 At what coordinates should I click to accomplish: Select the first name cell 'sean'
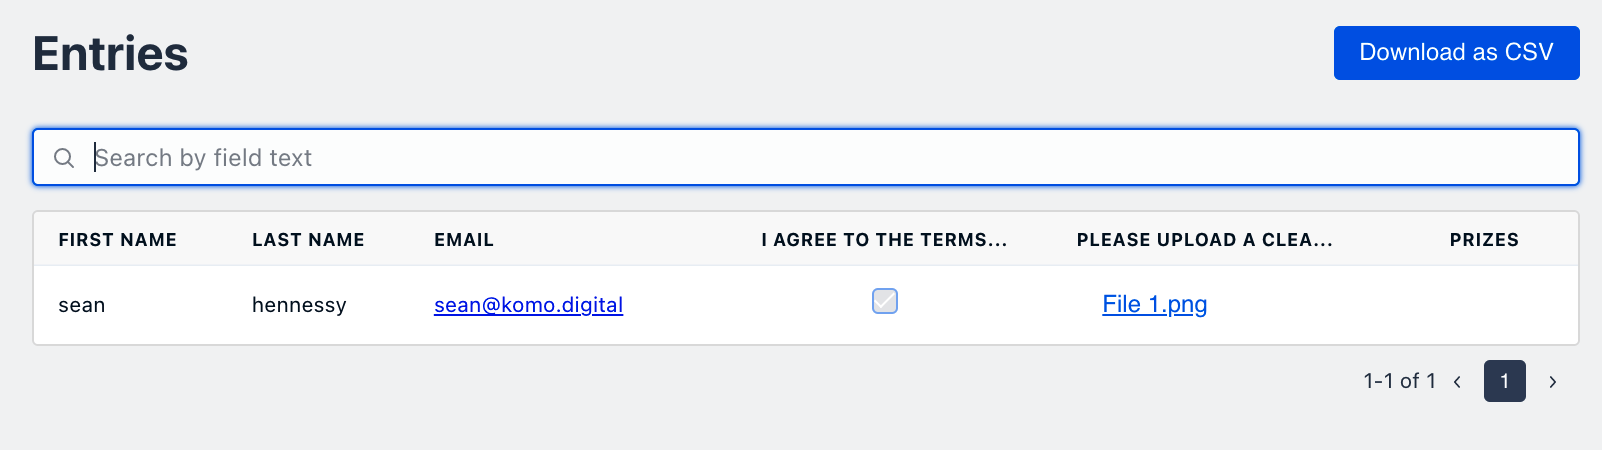pyautogui.click(x=82, y=305)
